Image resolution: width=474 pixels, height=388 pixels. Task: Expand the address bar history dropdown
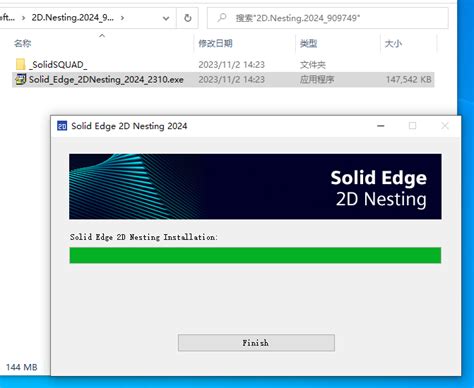(x=166, y=18)
